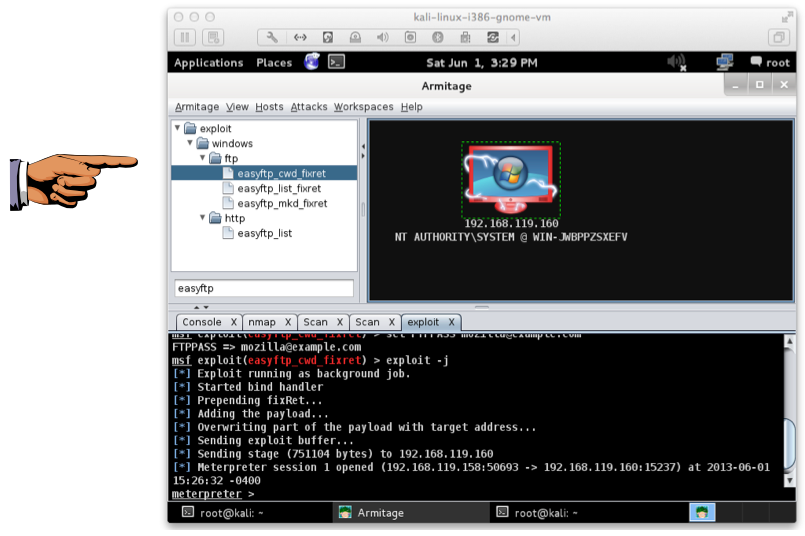805x536 pixels.
Task: Select easyftp_cwd_fixret module
Action: coord(281,174)
